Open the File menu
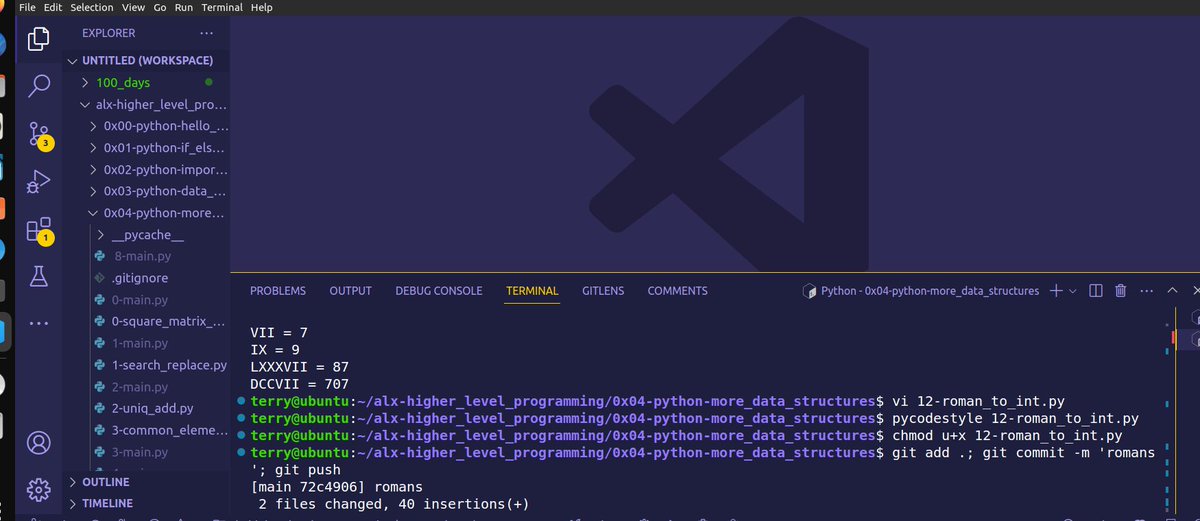The height and width of the screenshot is (521, 1200). tap(28, 7)
